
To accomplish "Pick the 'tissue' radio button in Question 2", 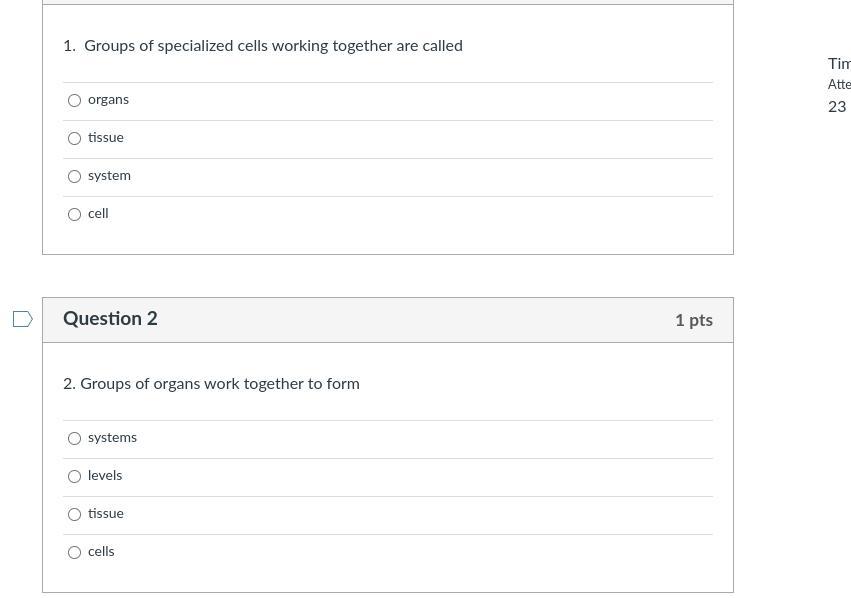I will pos(75,514).
